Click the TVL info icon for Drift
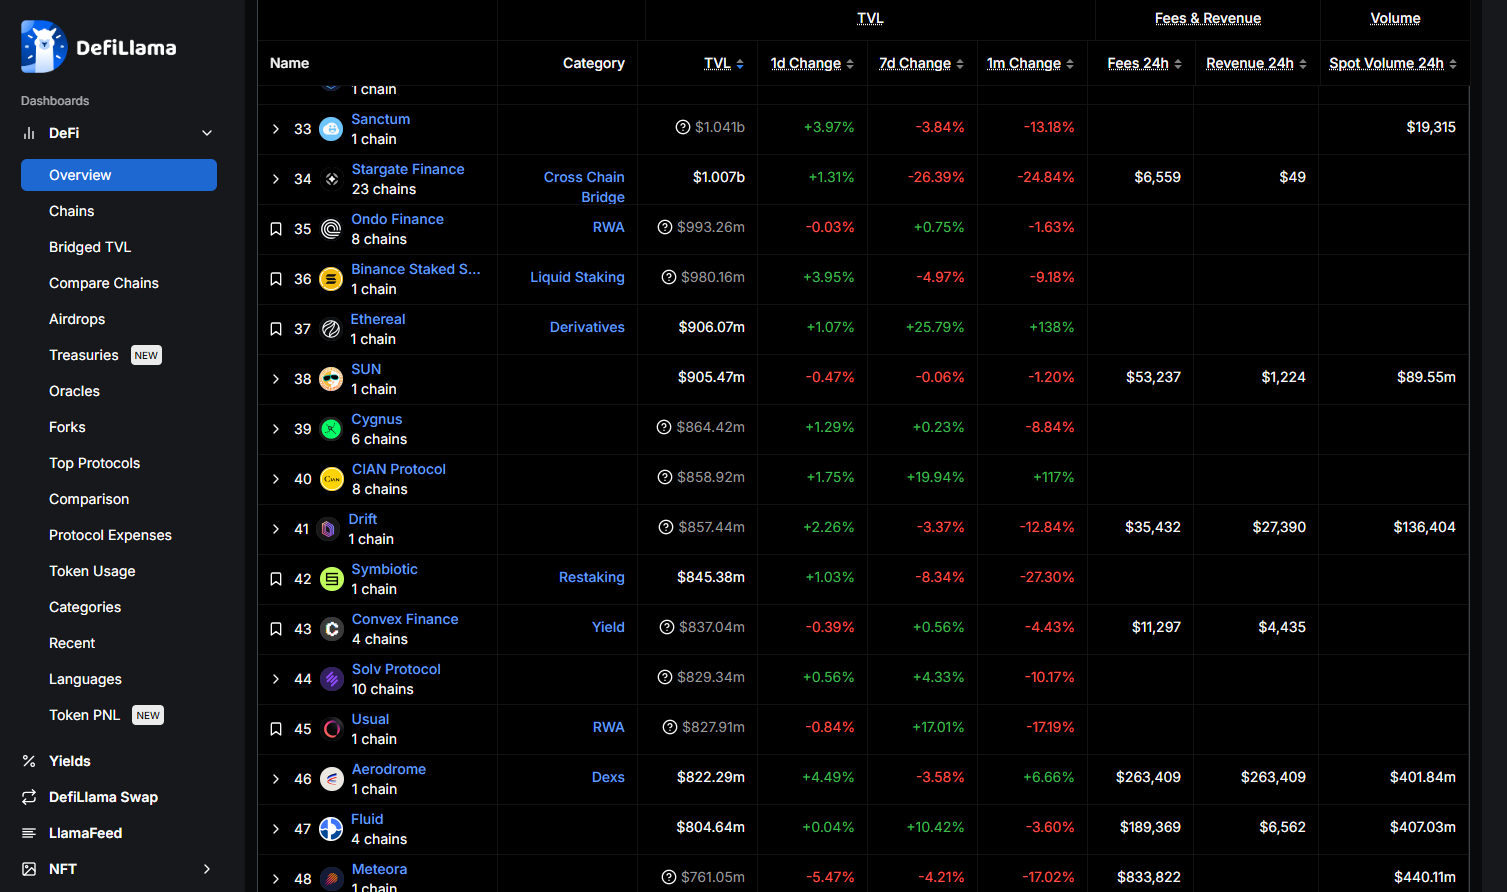The width and height of the screenshot is (1507, 892). point(666,527)
